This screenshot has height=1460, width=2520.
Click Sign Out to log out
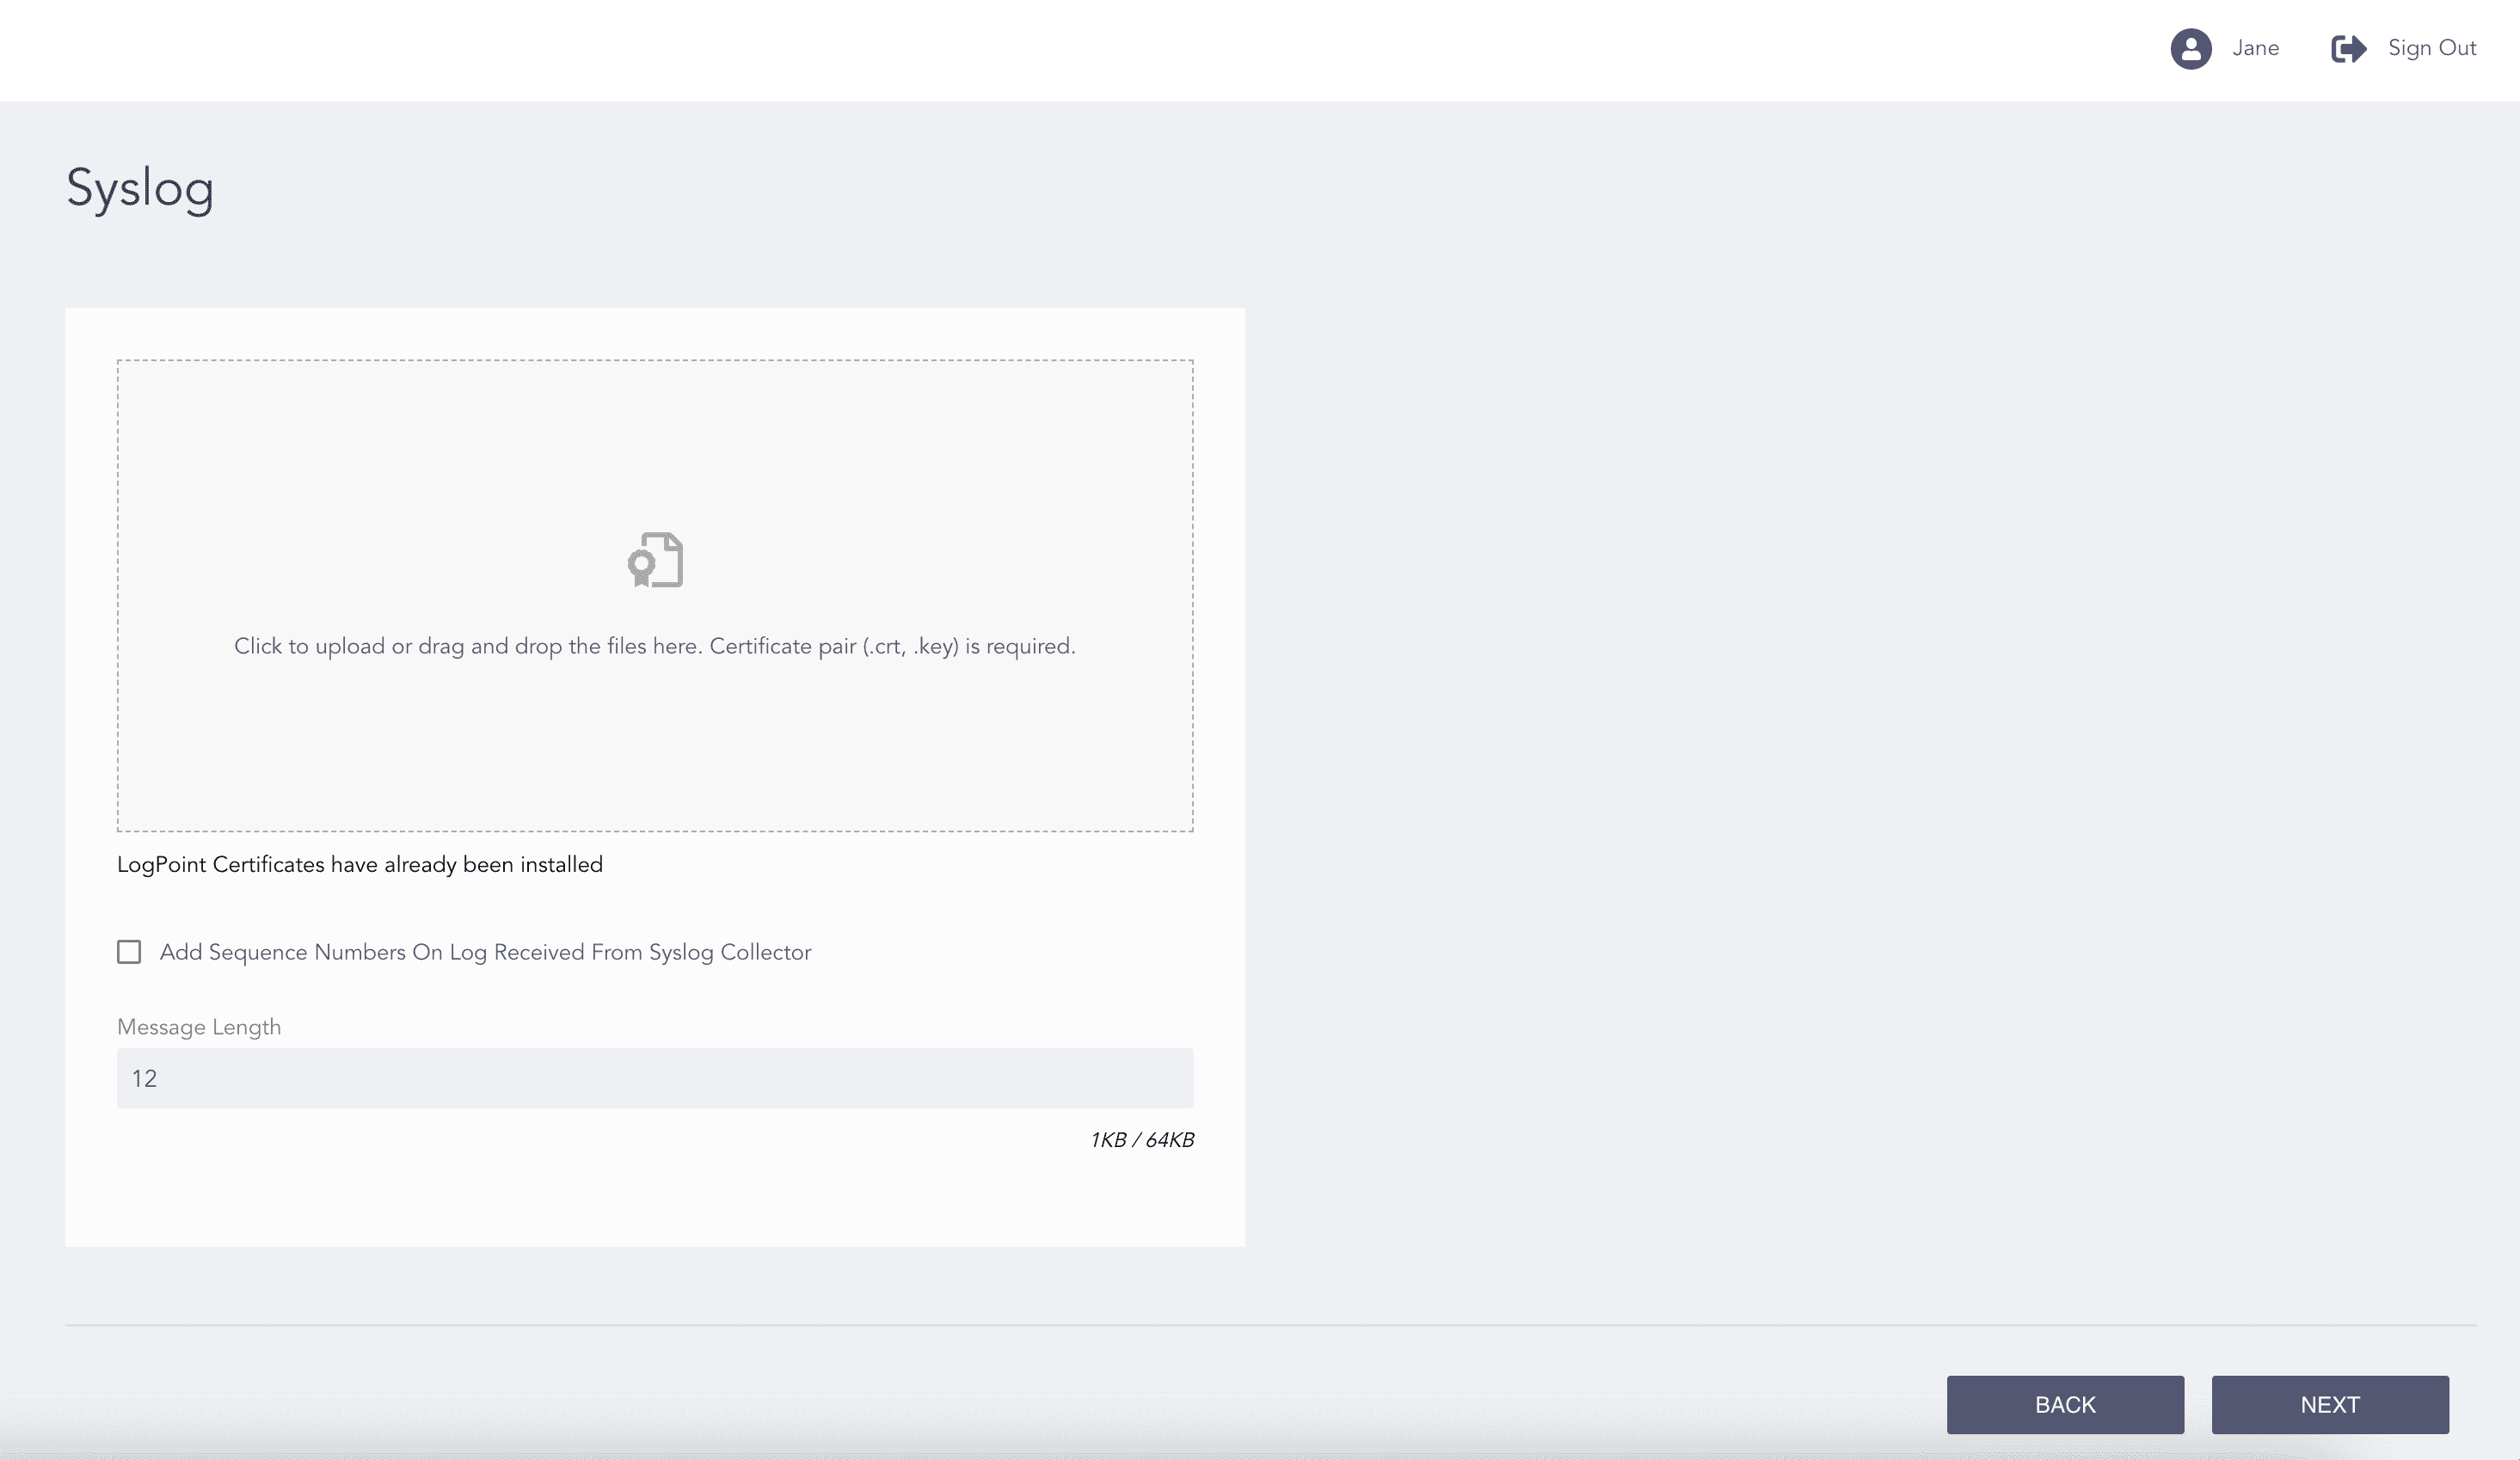(2432, 48)
